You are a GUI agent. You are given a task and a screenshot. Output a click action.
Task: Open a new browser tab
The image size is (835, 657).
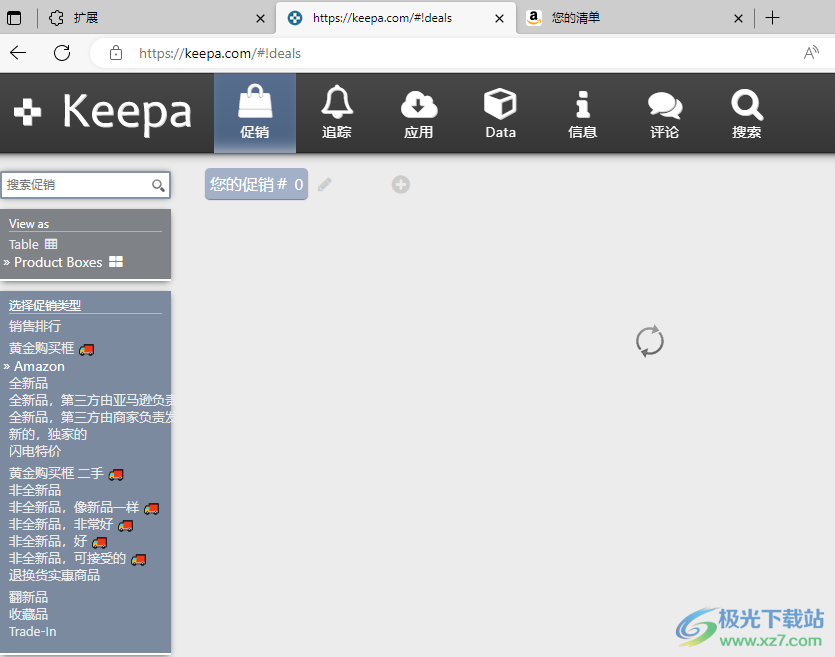(x=772, y=18)
